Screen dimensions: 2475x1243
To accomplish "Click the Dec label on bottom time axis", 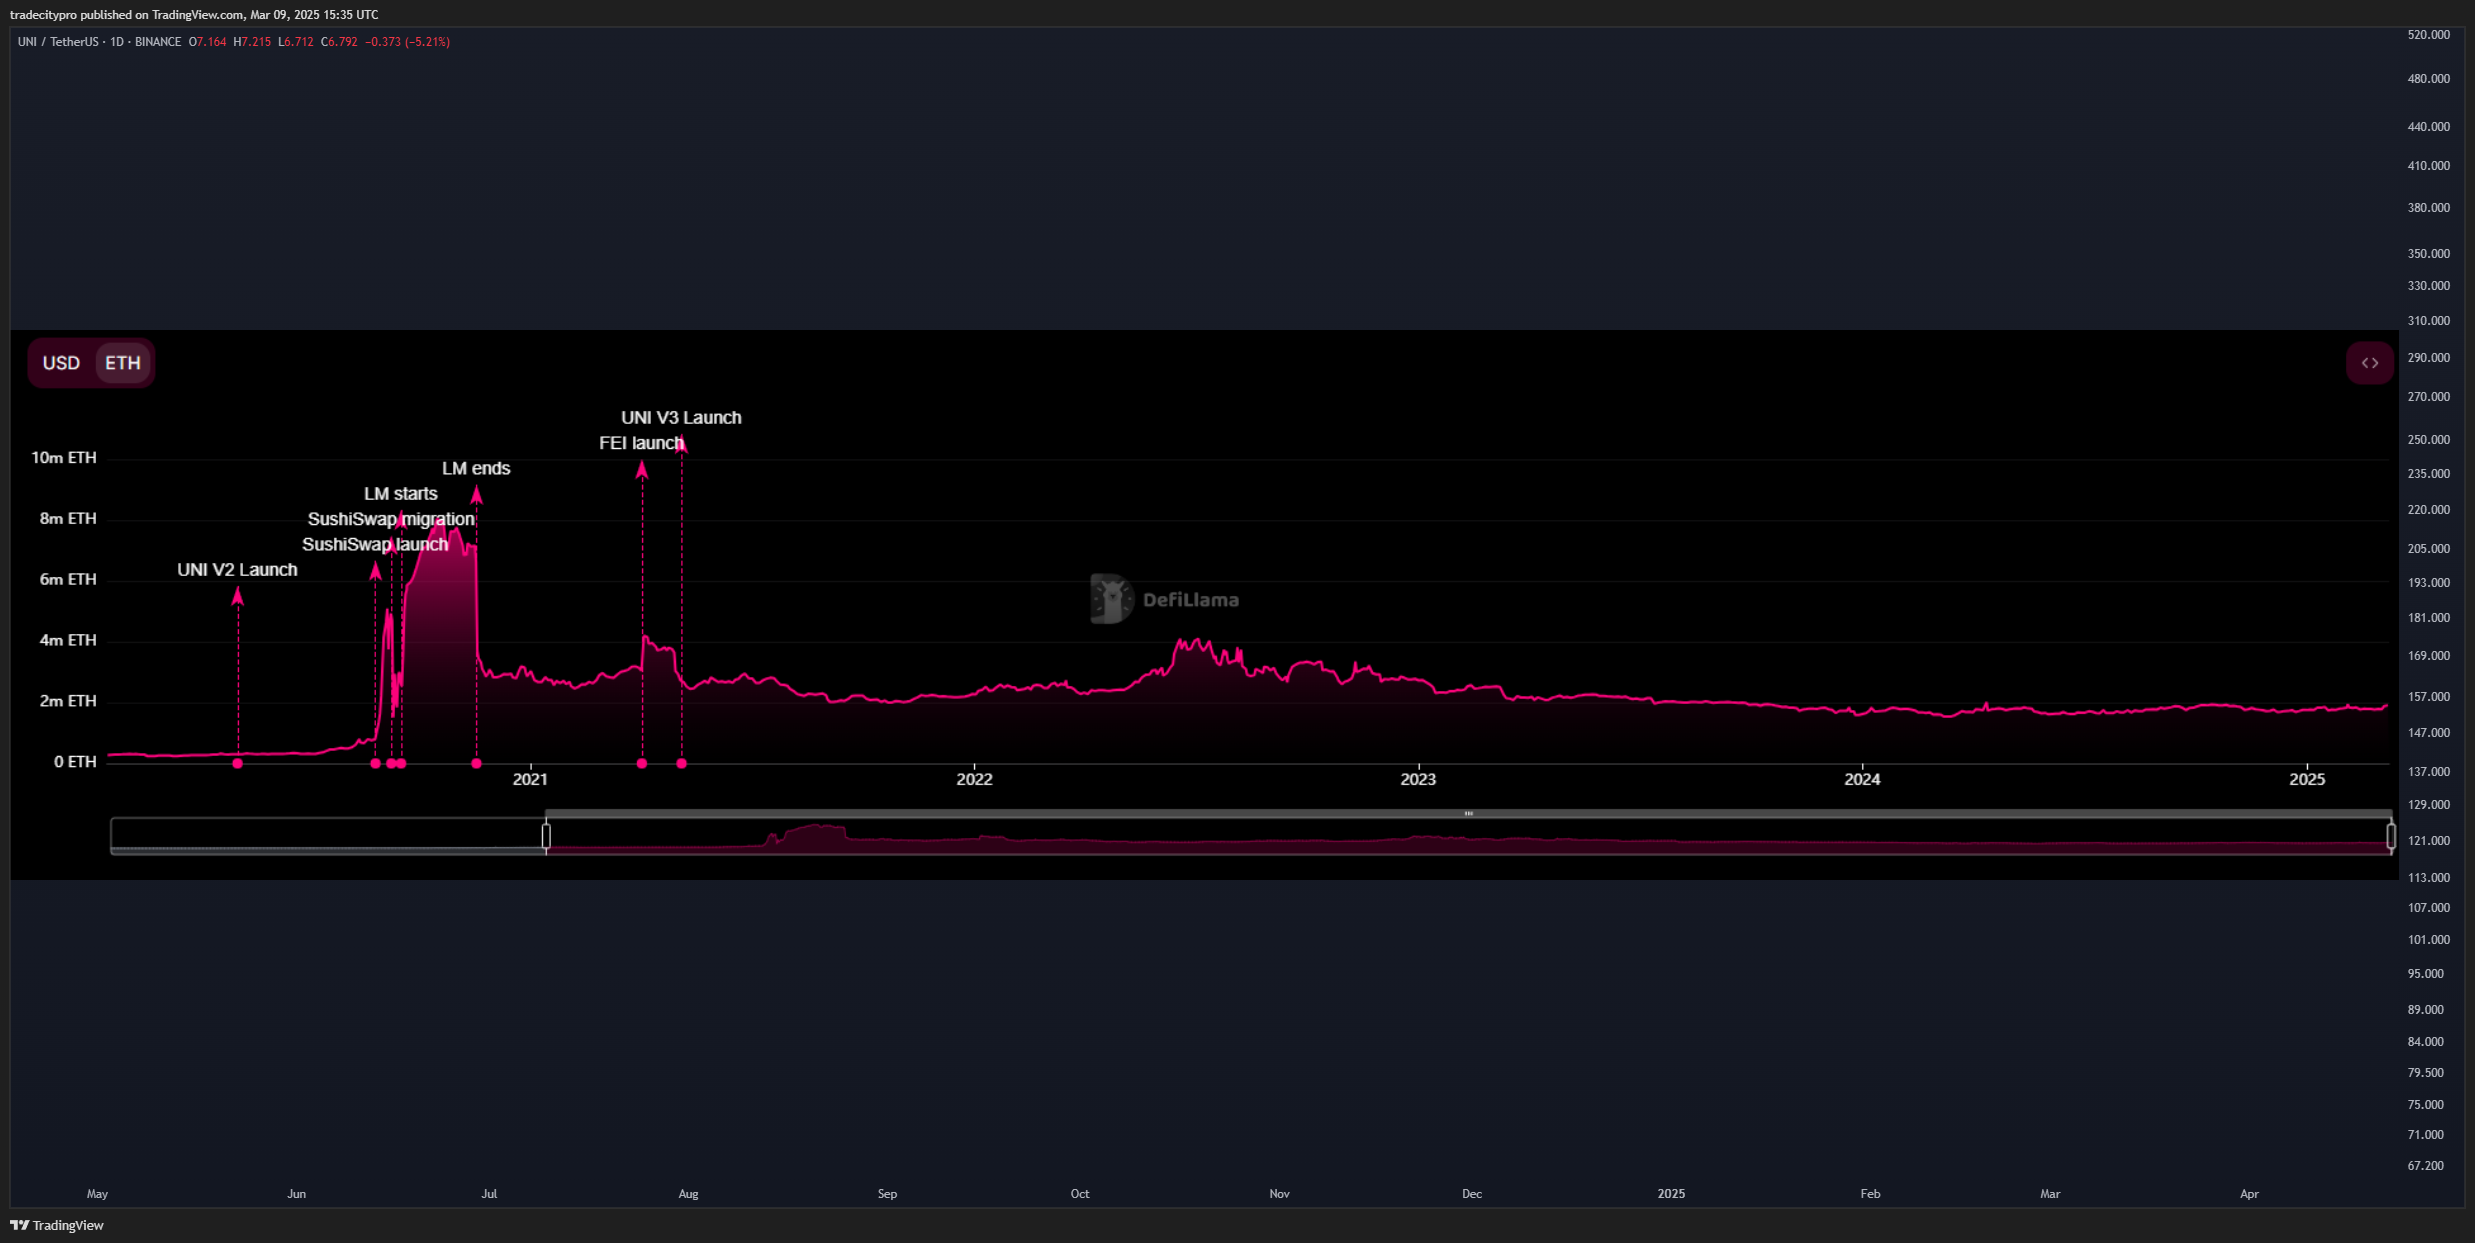I will click(x=1472, y=1194).
